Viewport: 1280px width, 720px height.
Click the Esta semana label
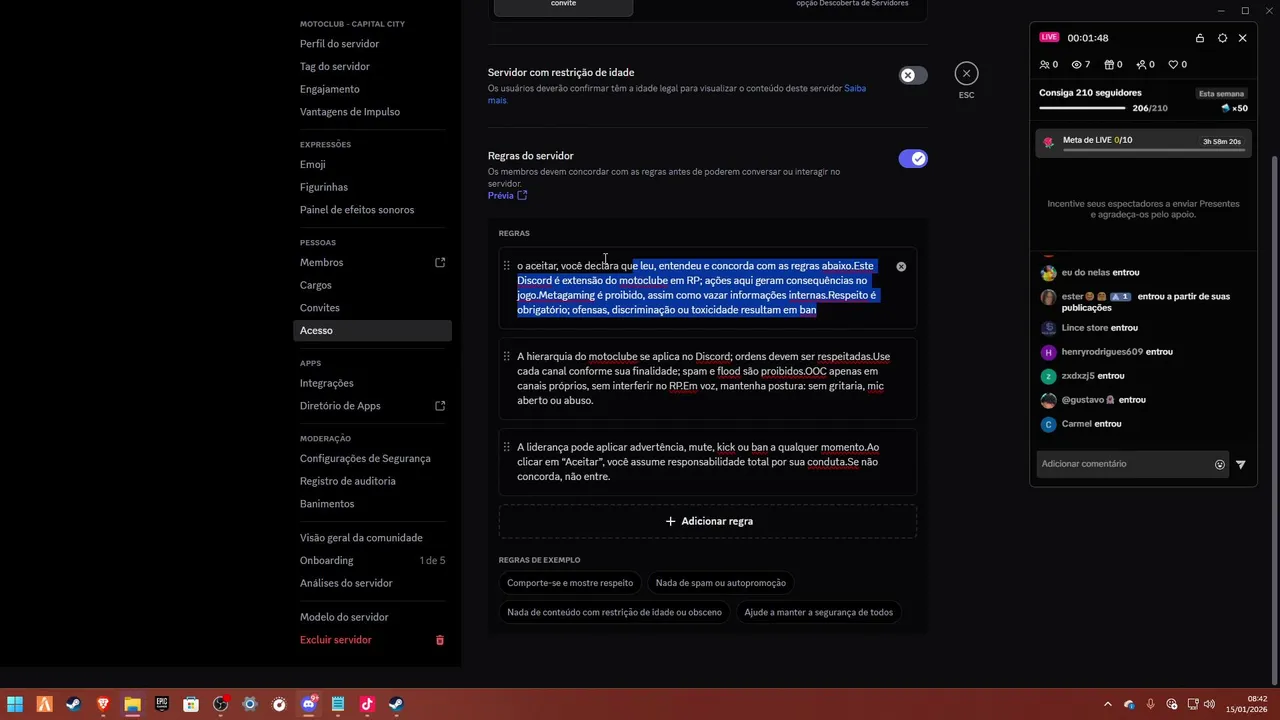point(1221,94)
